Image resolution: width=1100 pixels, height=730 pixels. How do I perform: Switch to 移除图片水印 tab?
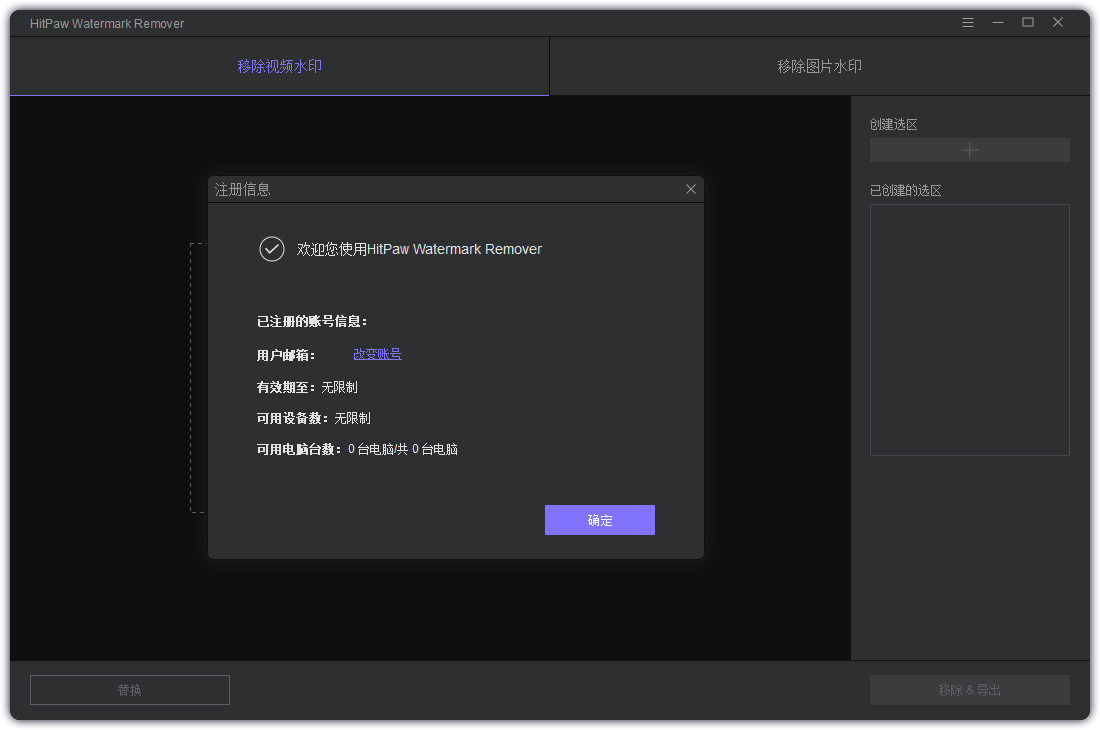pos(819,67)
